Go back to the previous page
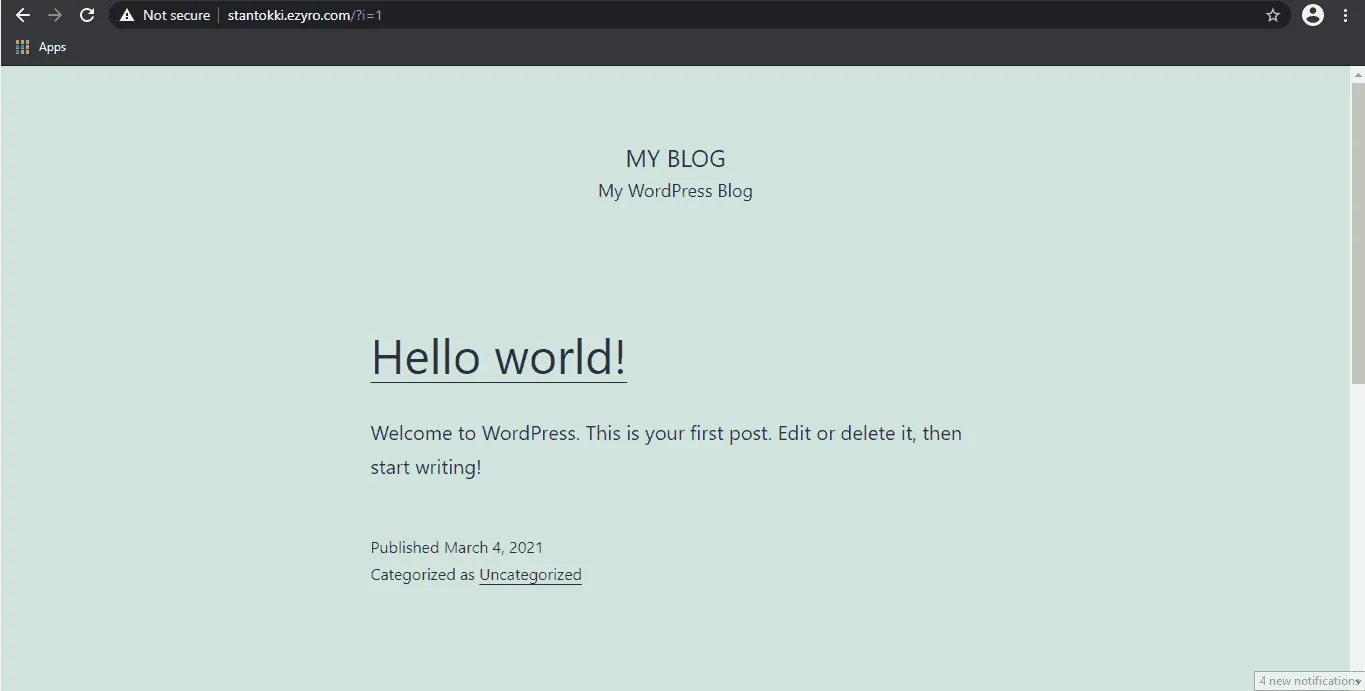Viewport: 1365px width, 691px height. coord(23,15)
